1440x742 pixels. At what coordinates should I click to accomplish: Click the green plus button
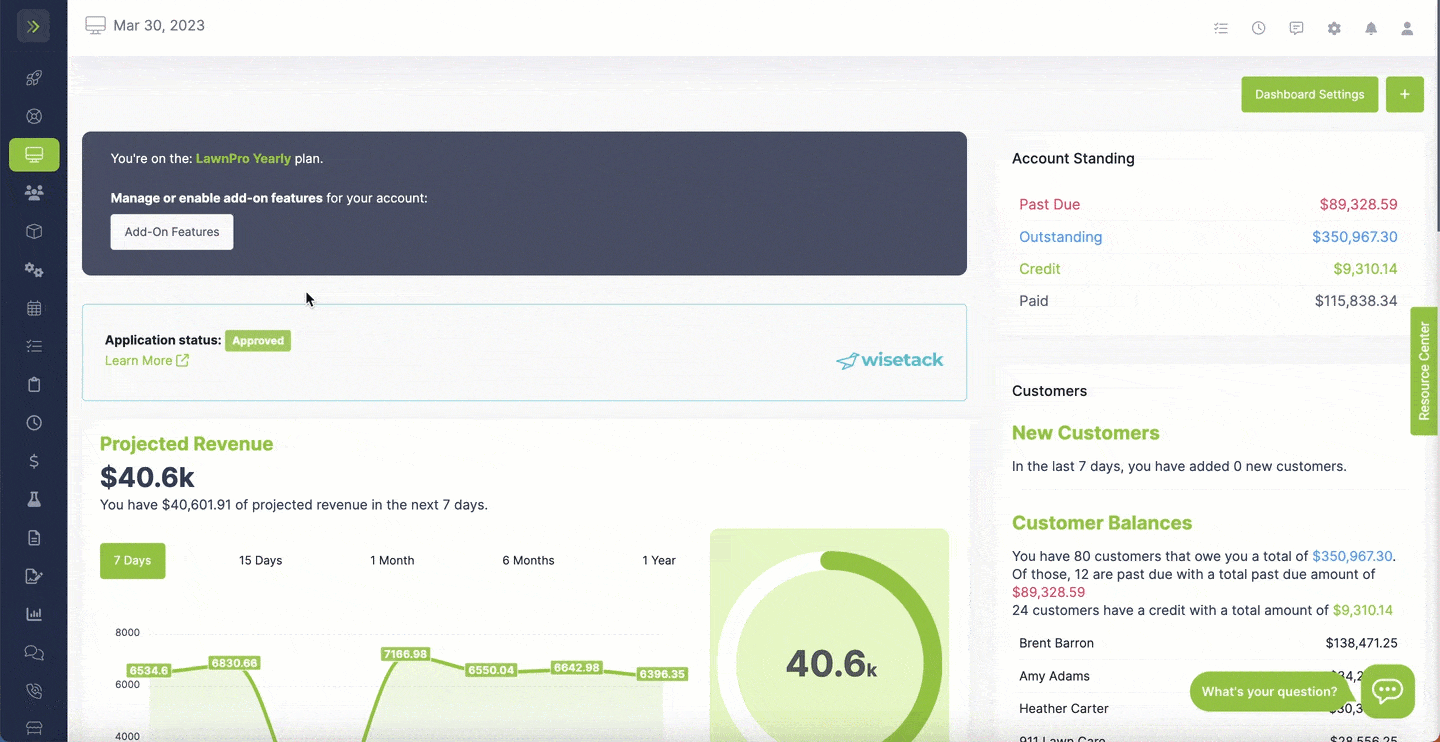(x=1405, y=94)
